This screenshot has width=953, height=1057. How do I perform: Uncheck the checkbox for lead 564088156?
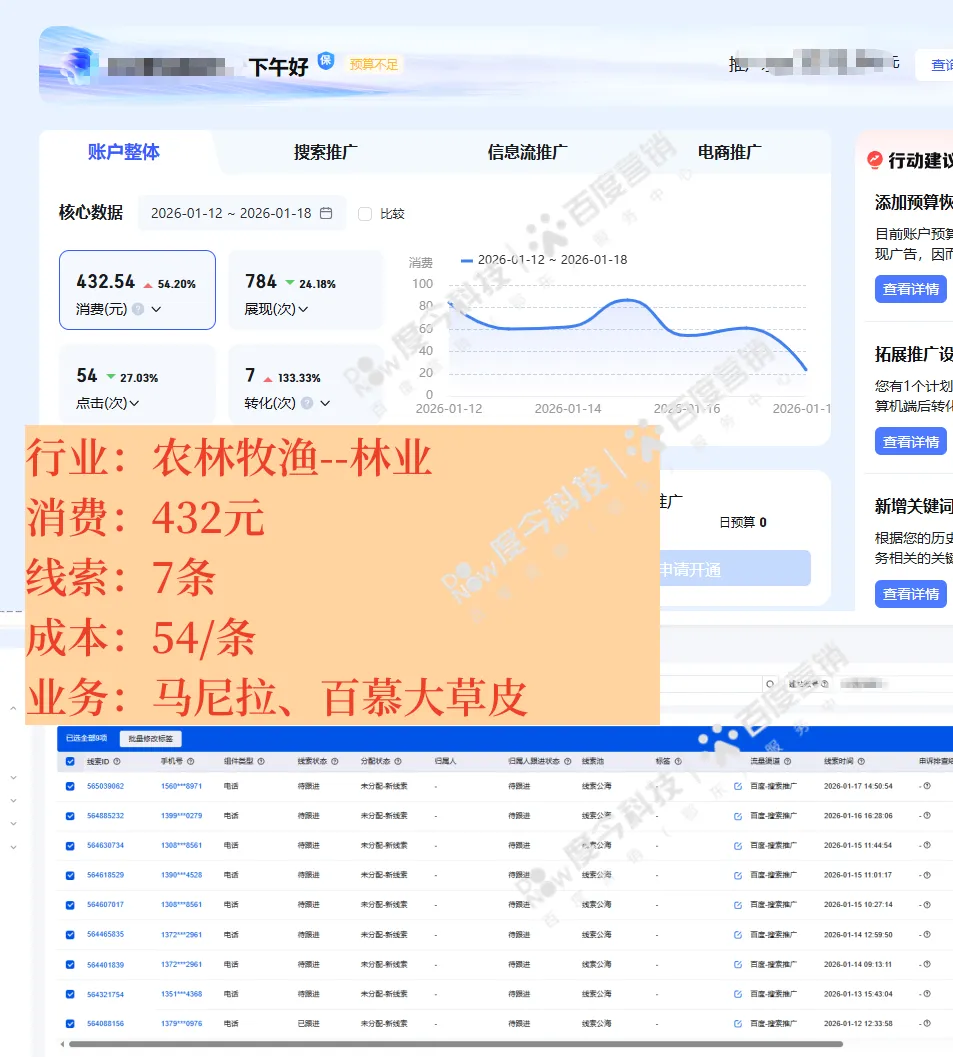pyautogui.click(x=70, y=1023)
